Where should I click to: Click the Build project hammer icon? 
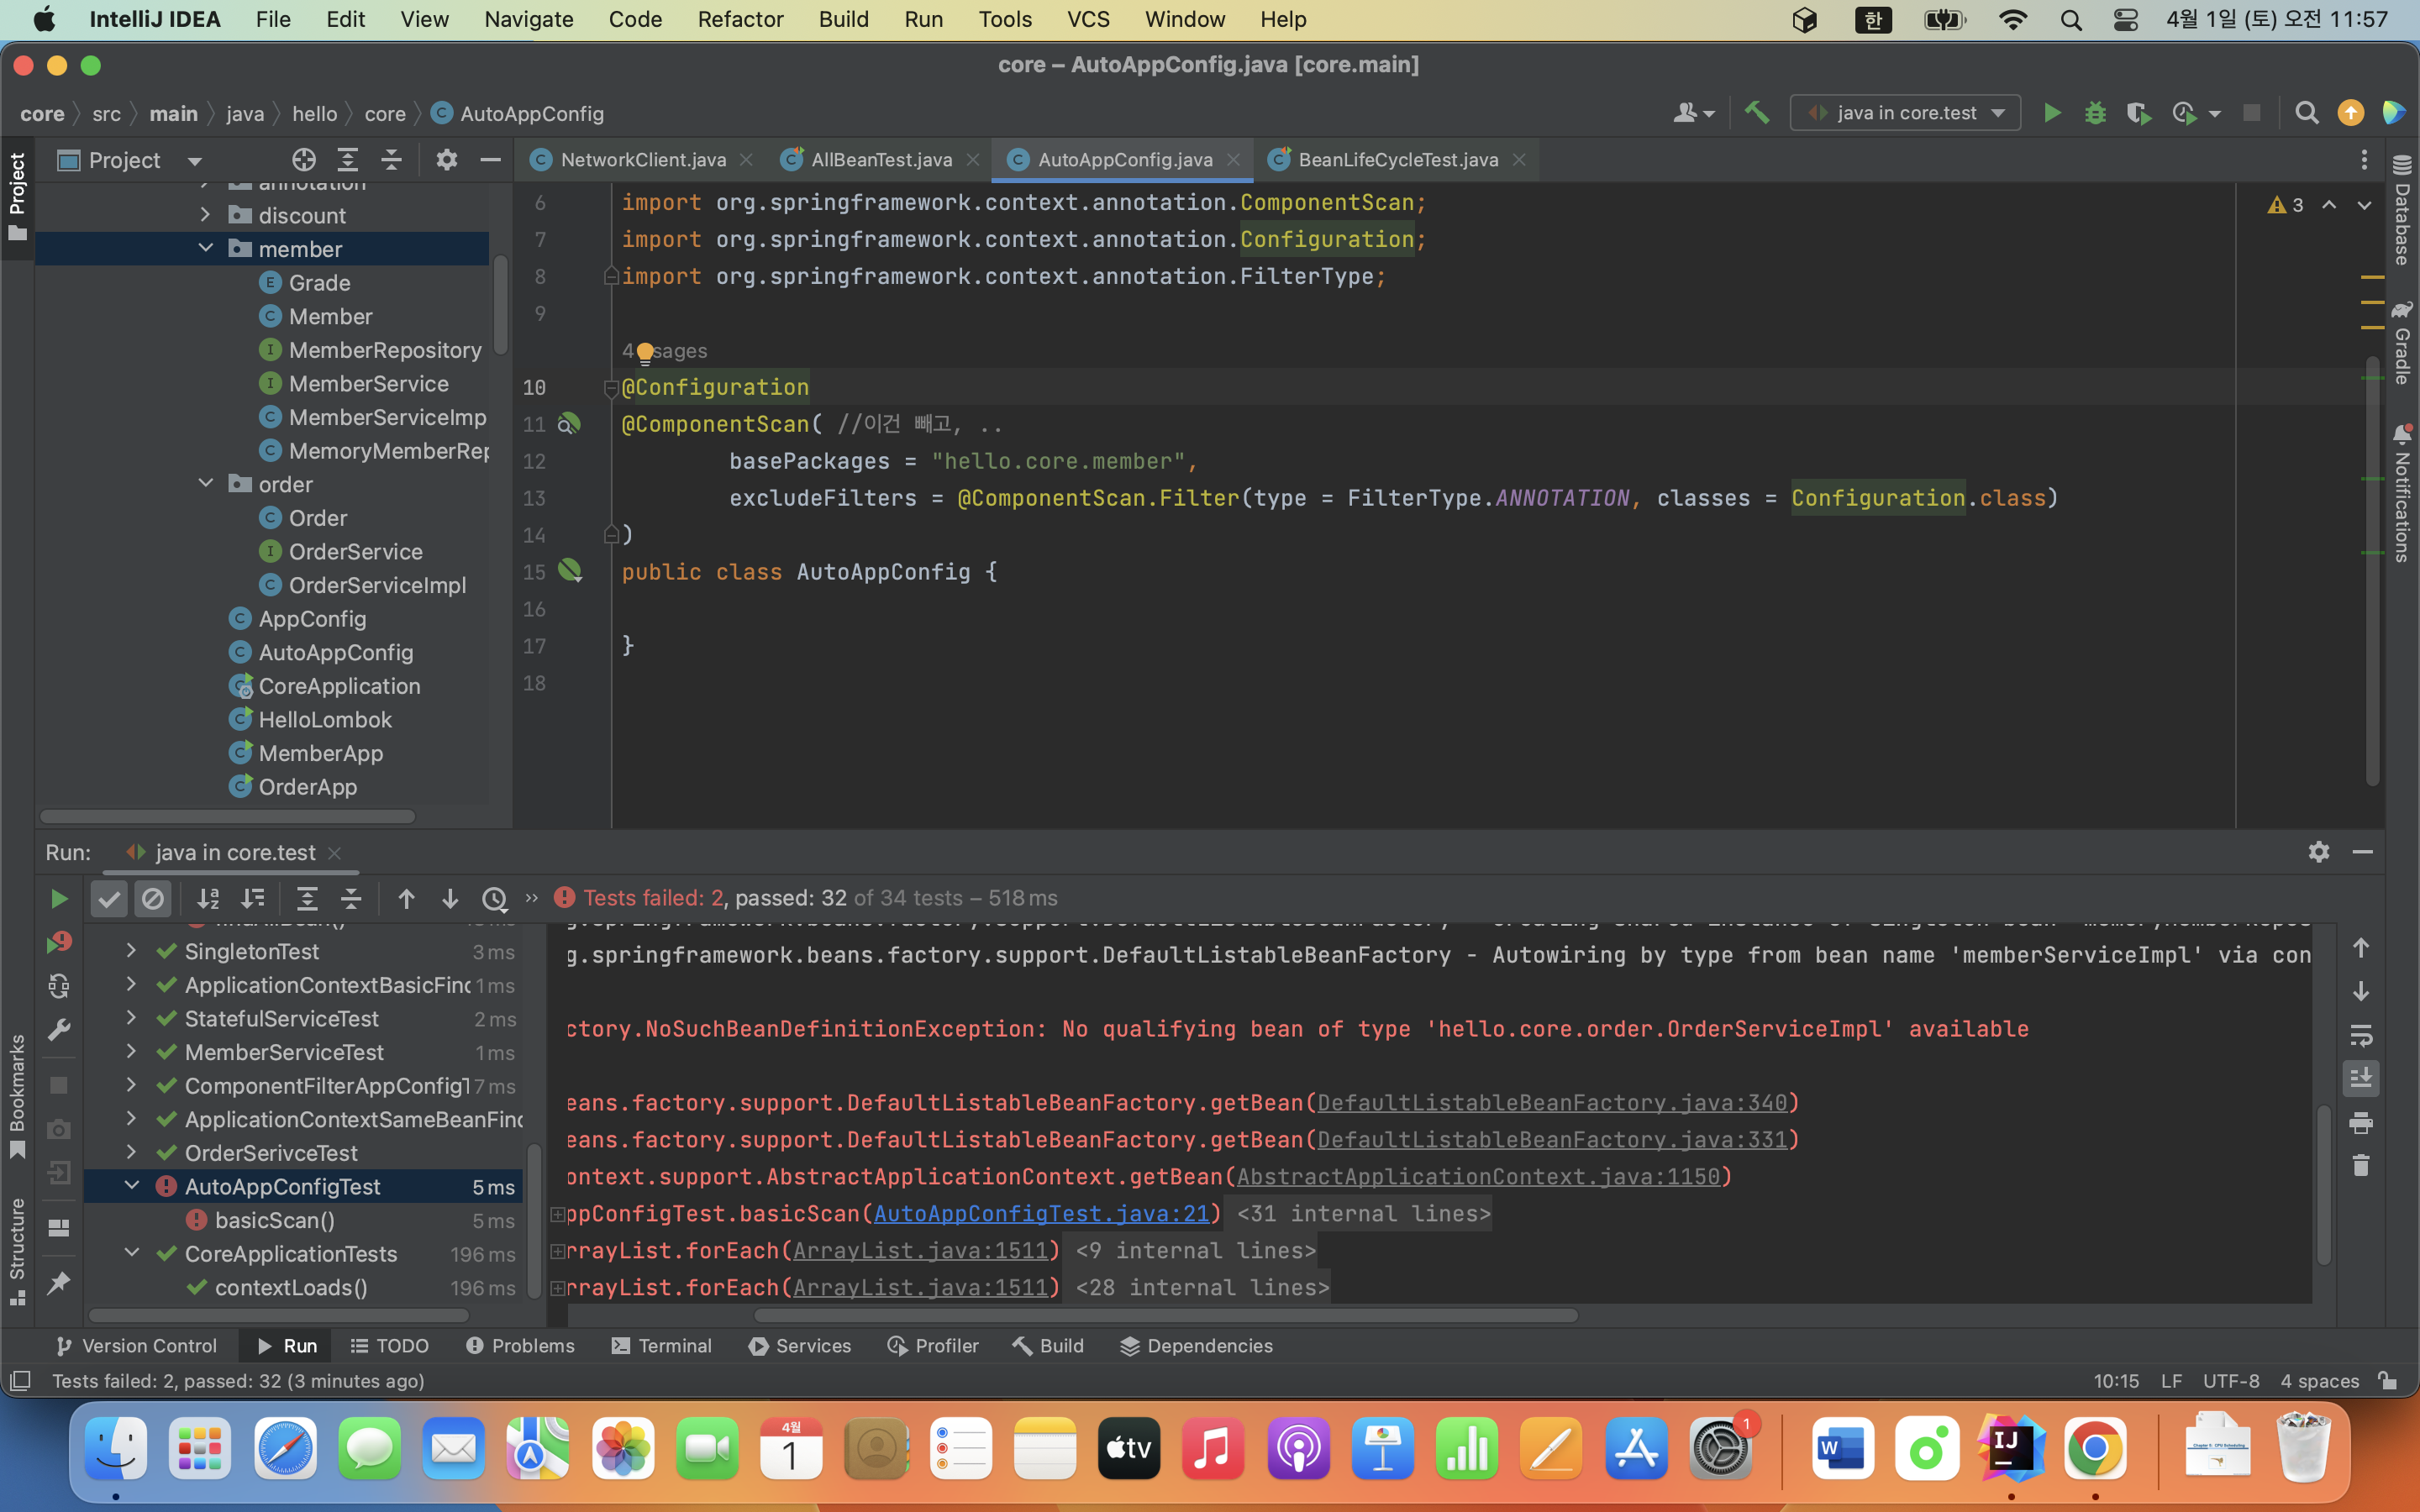pyautogui.click(x=1757, y=113)
